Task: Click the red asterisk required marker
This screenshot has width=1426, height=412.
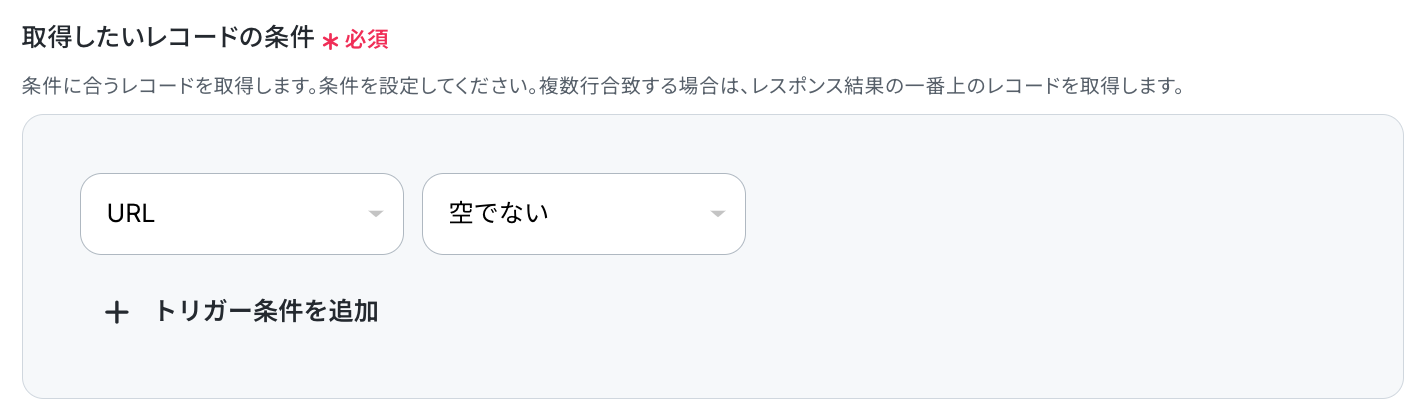Action: [x=330, y=41]
